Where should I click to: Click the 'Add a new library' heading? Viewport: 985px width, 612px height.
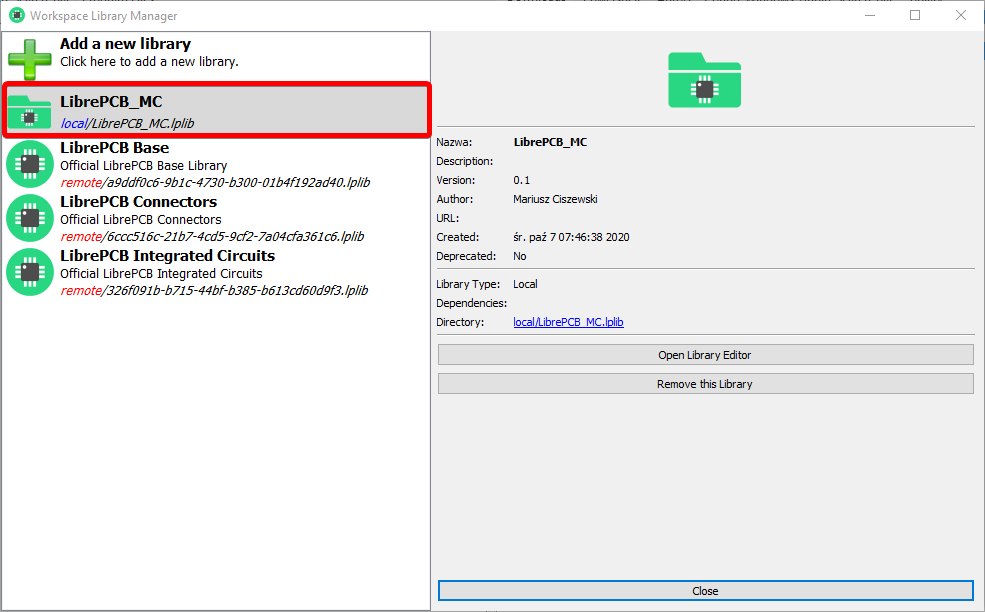click(126, 43)
